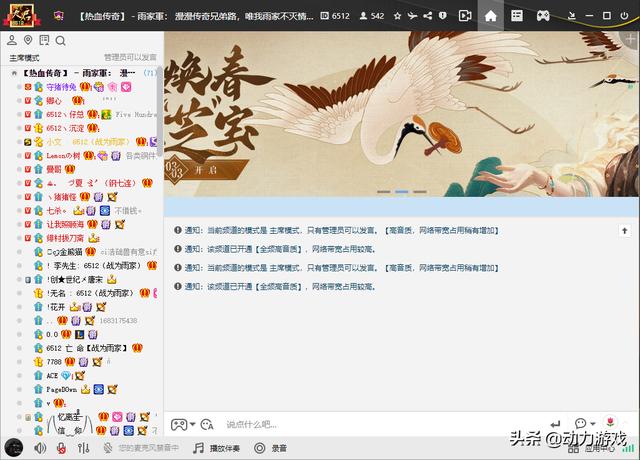Select user 丶猪猪怪 in member list

pyautogui.click(x=61, y=197)
